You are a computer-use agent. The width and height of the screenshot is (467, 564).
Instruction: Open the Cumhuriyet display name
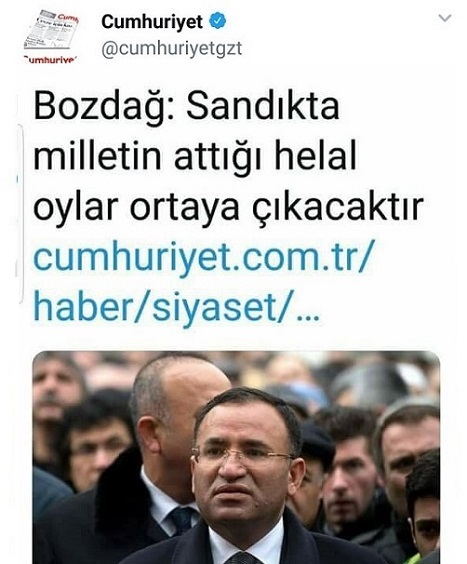click(x=151, y=22)
